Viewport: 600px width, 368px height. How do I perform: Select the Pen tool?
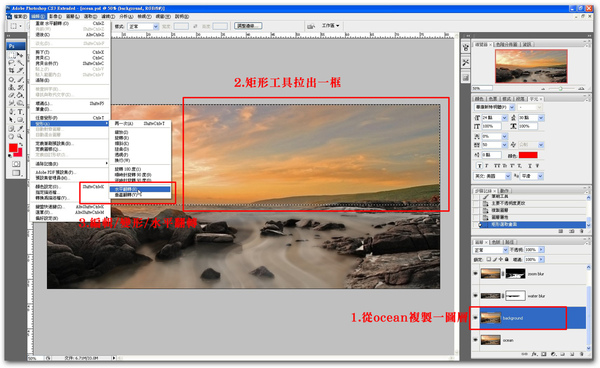(12, 112)
